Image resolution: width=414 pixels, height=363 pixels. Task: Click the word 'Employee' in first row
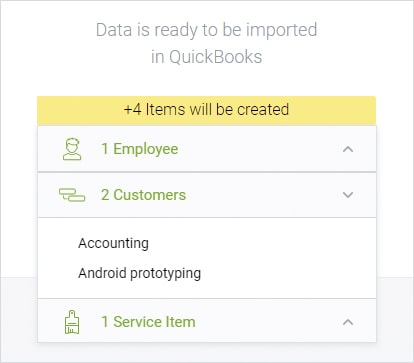(146, 149)
